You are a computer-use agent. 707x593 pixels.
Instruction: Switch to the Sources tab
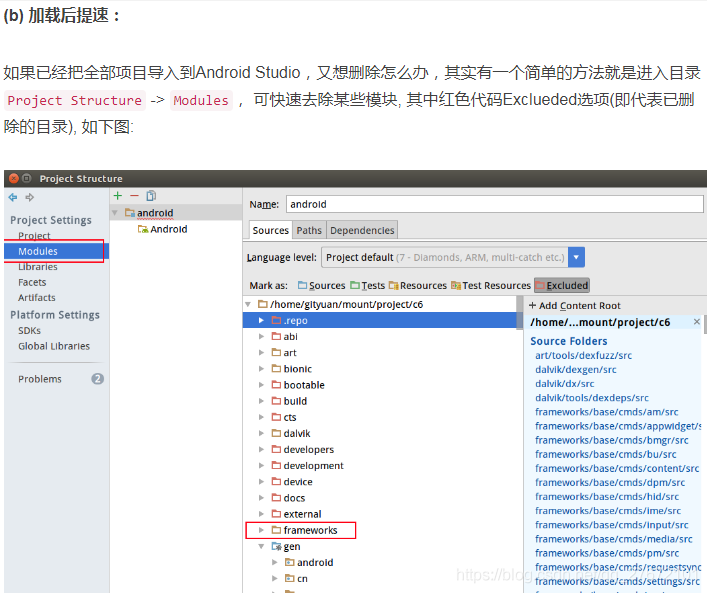(x=271, y=230)
